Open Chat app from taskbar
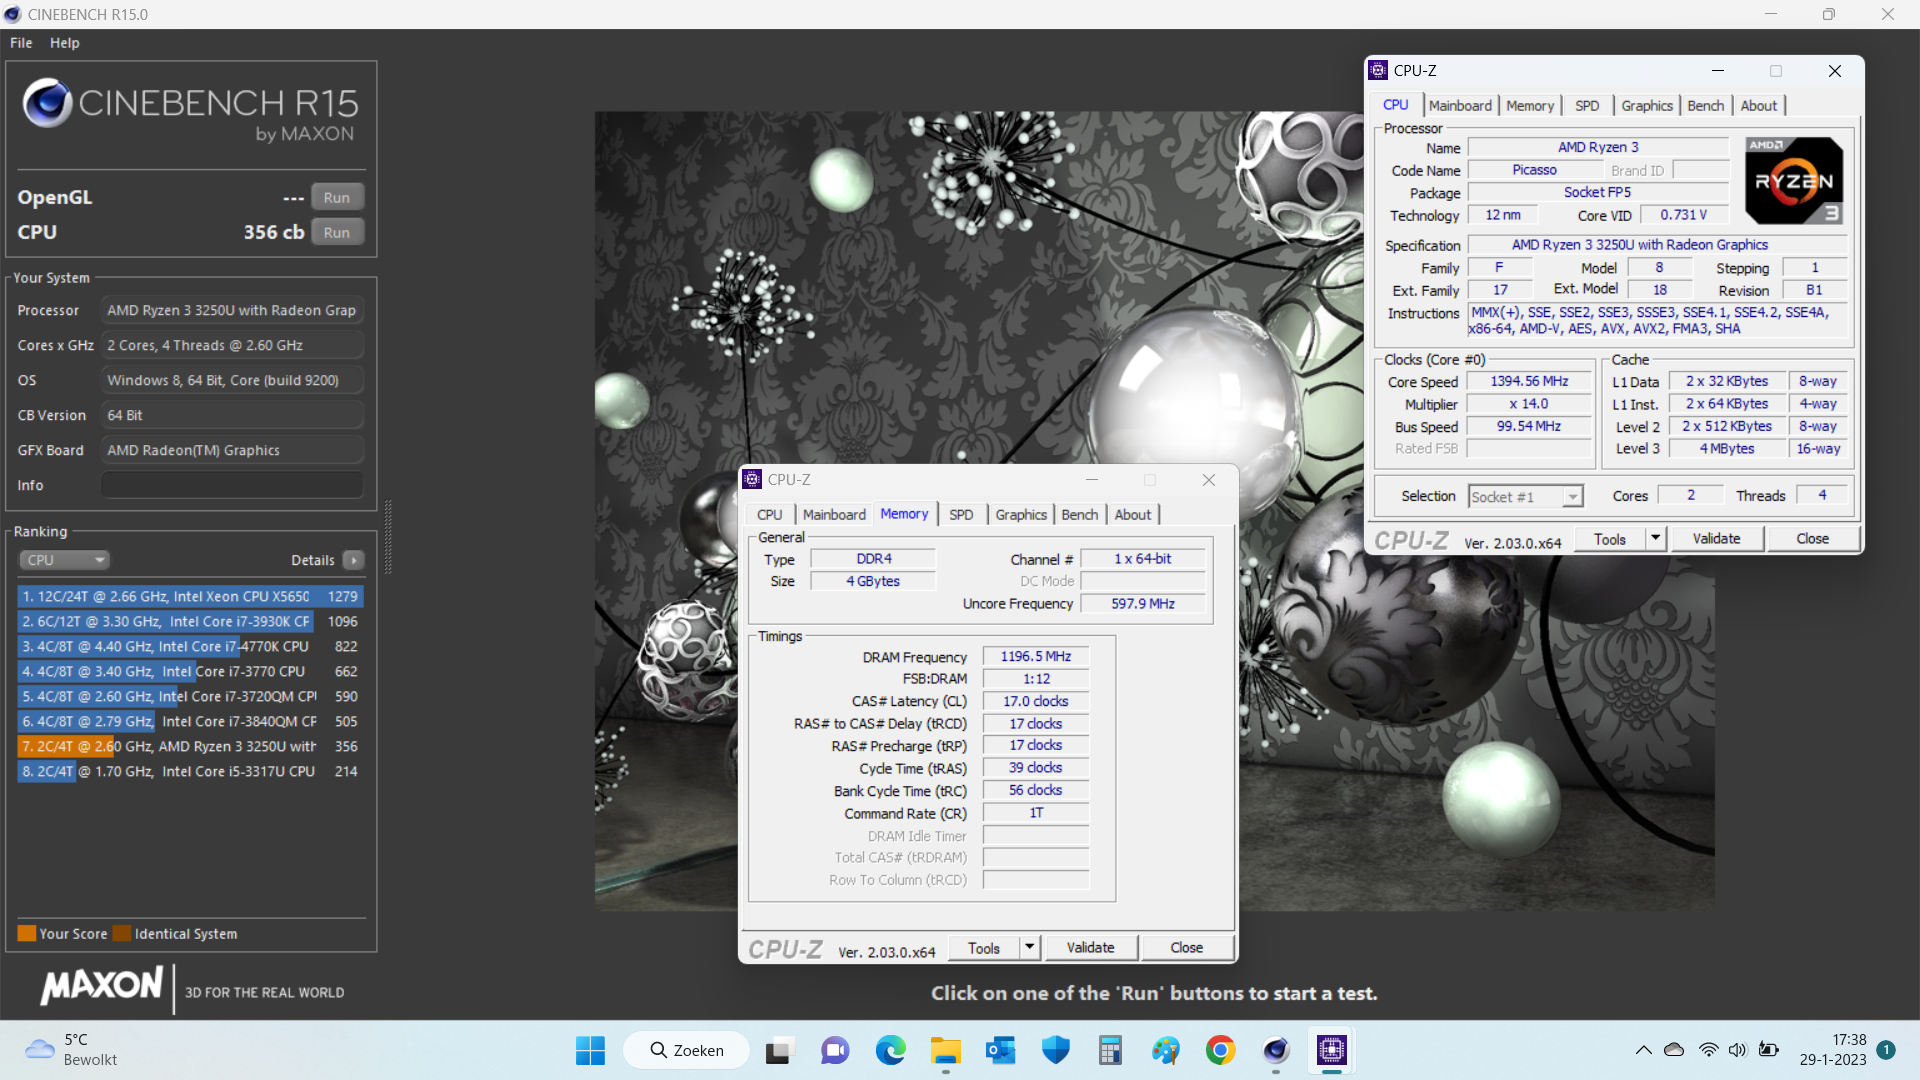 [835, 1051]
